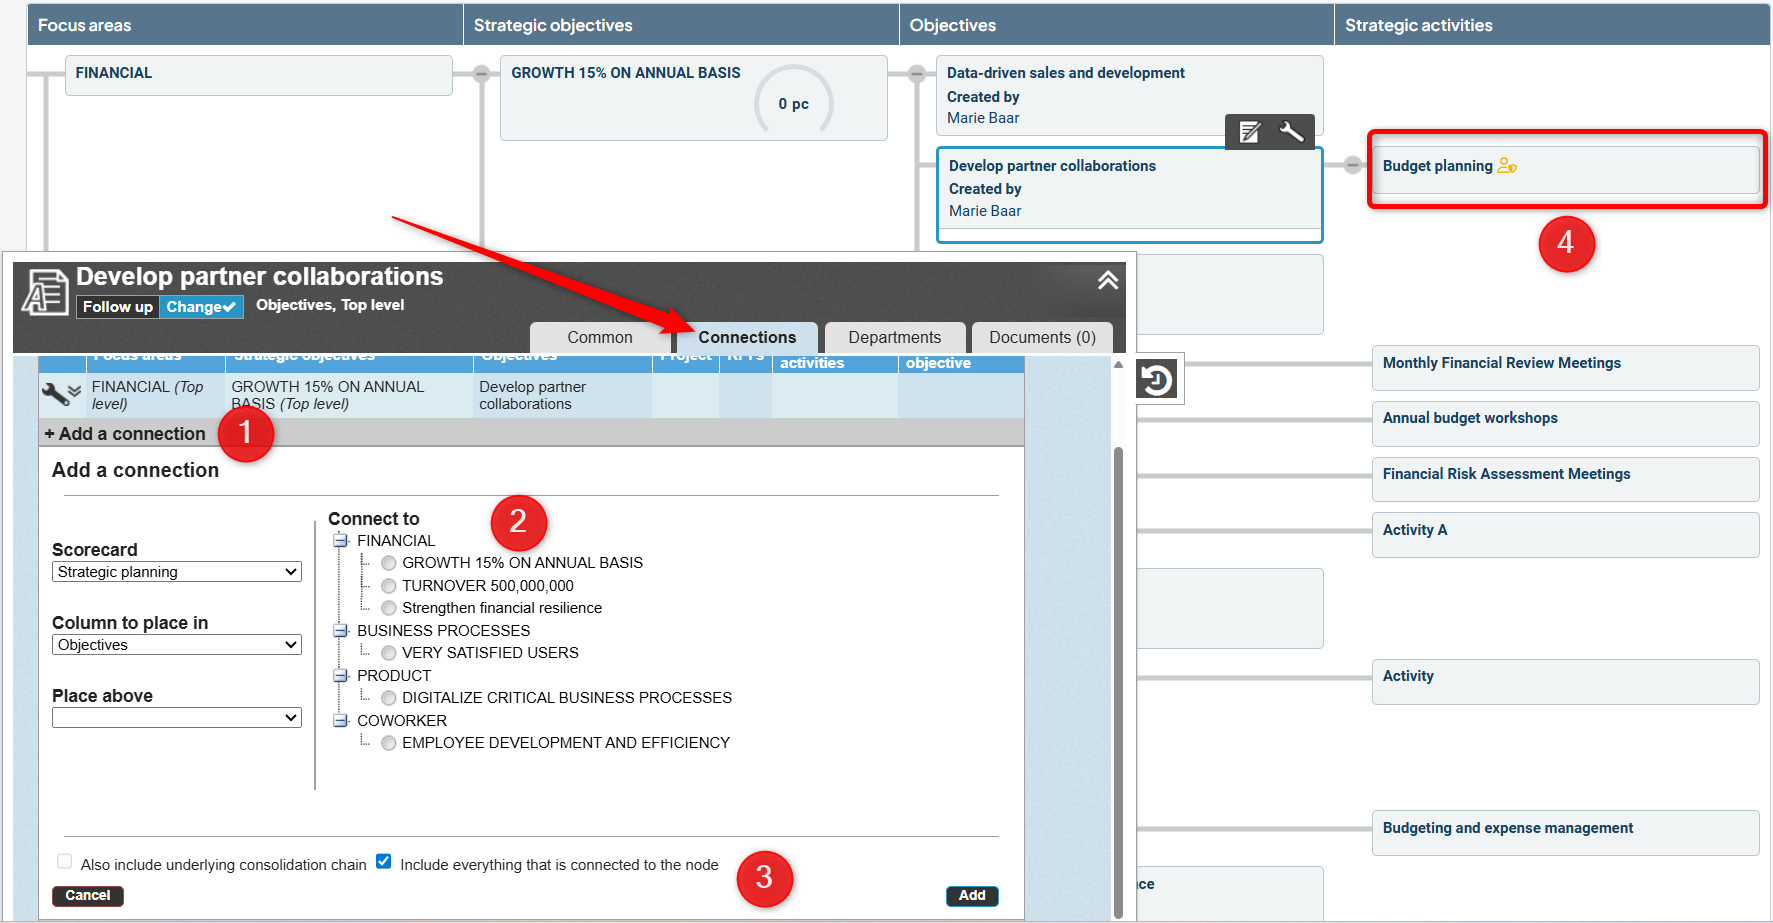
Task: Click the panel's vertical scrollbar
Action: point(1118,680)
